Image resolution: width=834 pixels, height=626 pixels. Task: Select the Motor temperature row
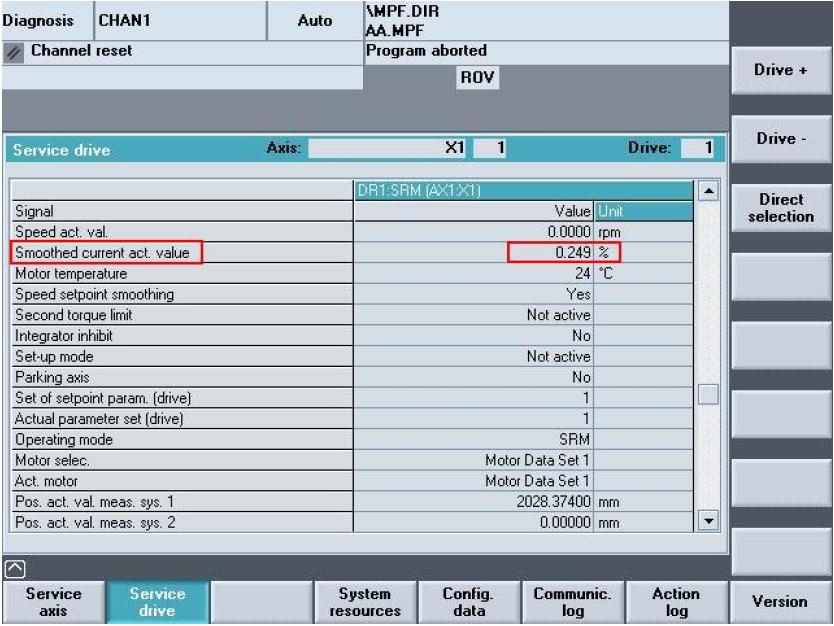(352, 273)
